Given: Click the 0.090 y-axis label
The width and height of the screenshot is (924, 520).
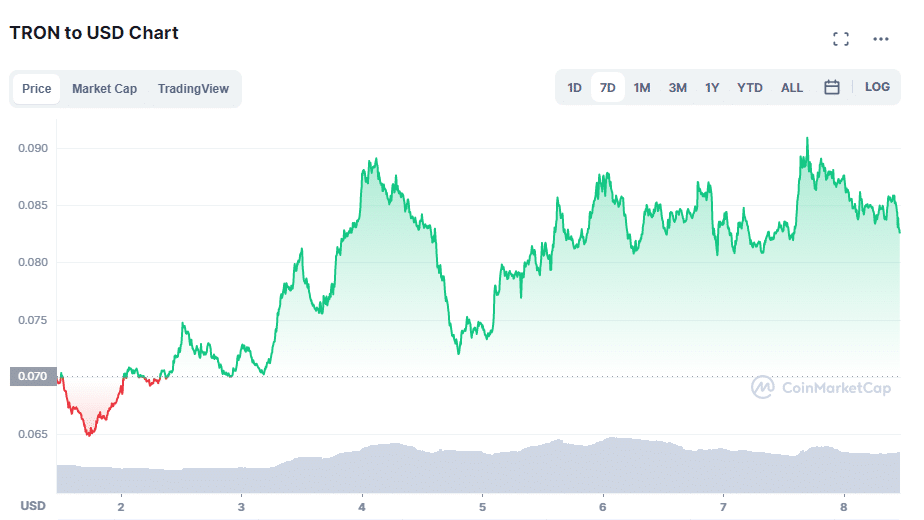Looking at the screenshot, I should pyautogui.click(x=33, y=148).
